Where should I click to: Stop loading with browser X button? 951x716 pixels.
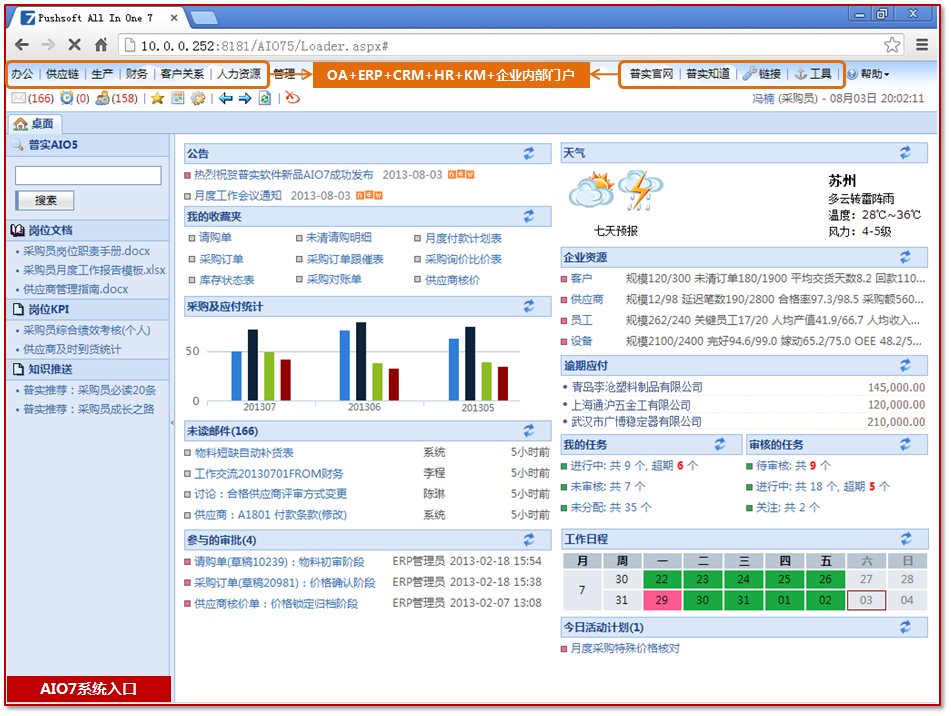click(74, 45)
